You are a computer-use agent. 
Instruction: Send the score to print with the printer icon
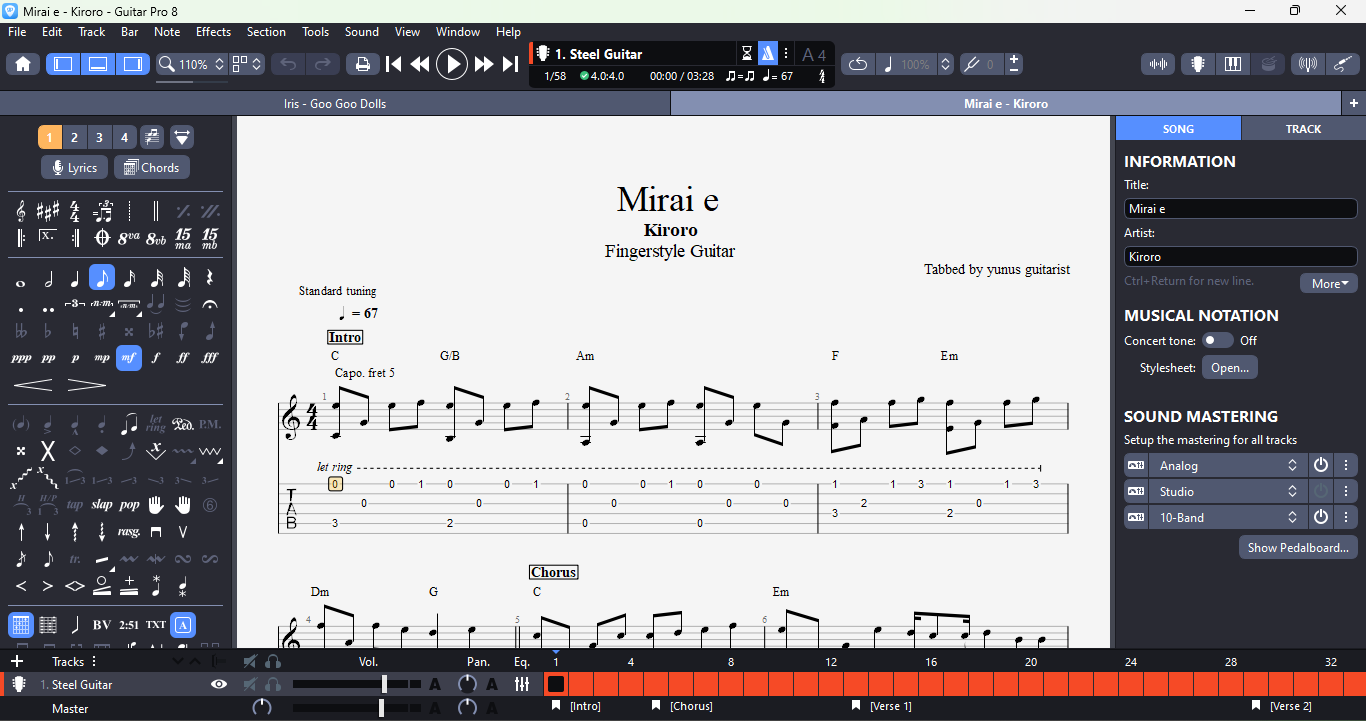(x=362, y=64)
